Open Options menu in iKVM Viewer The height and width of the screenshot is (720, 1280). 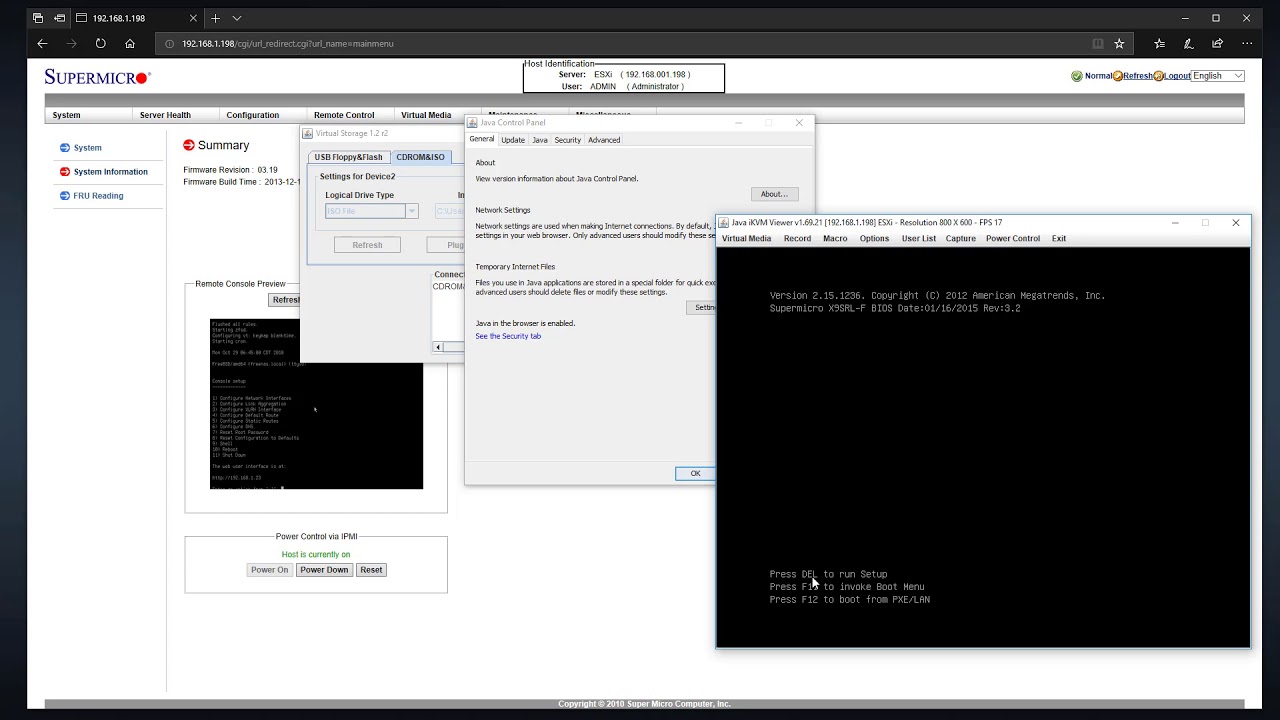point(874,239)
